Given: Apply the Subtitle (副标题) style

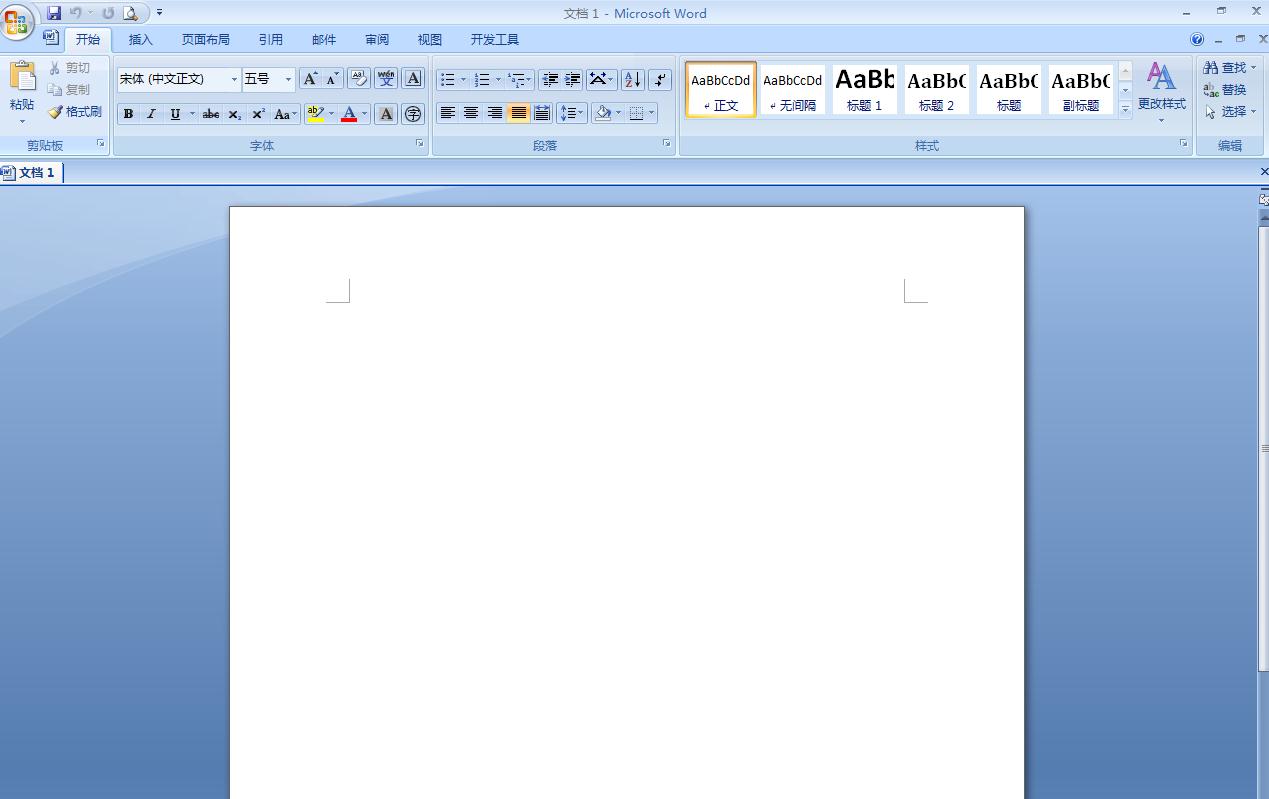Looking at the screenshot, I should 1081,90.
